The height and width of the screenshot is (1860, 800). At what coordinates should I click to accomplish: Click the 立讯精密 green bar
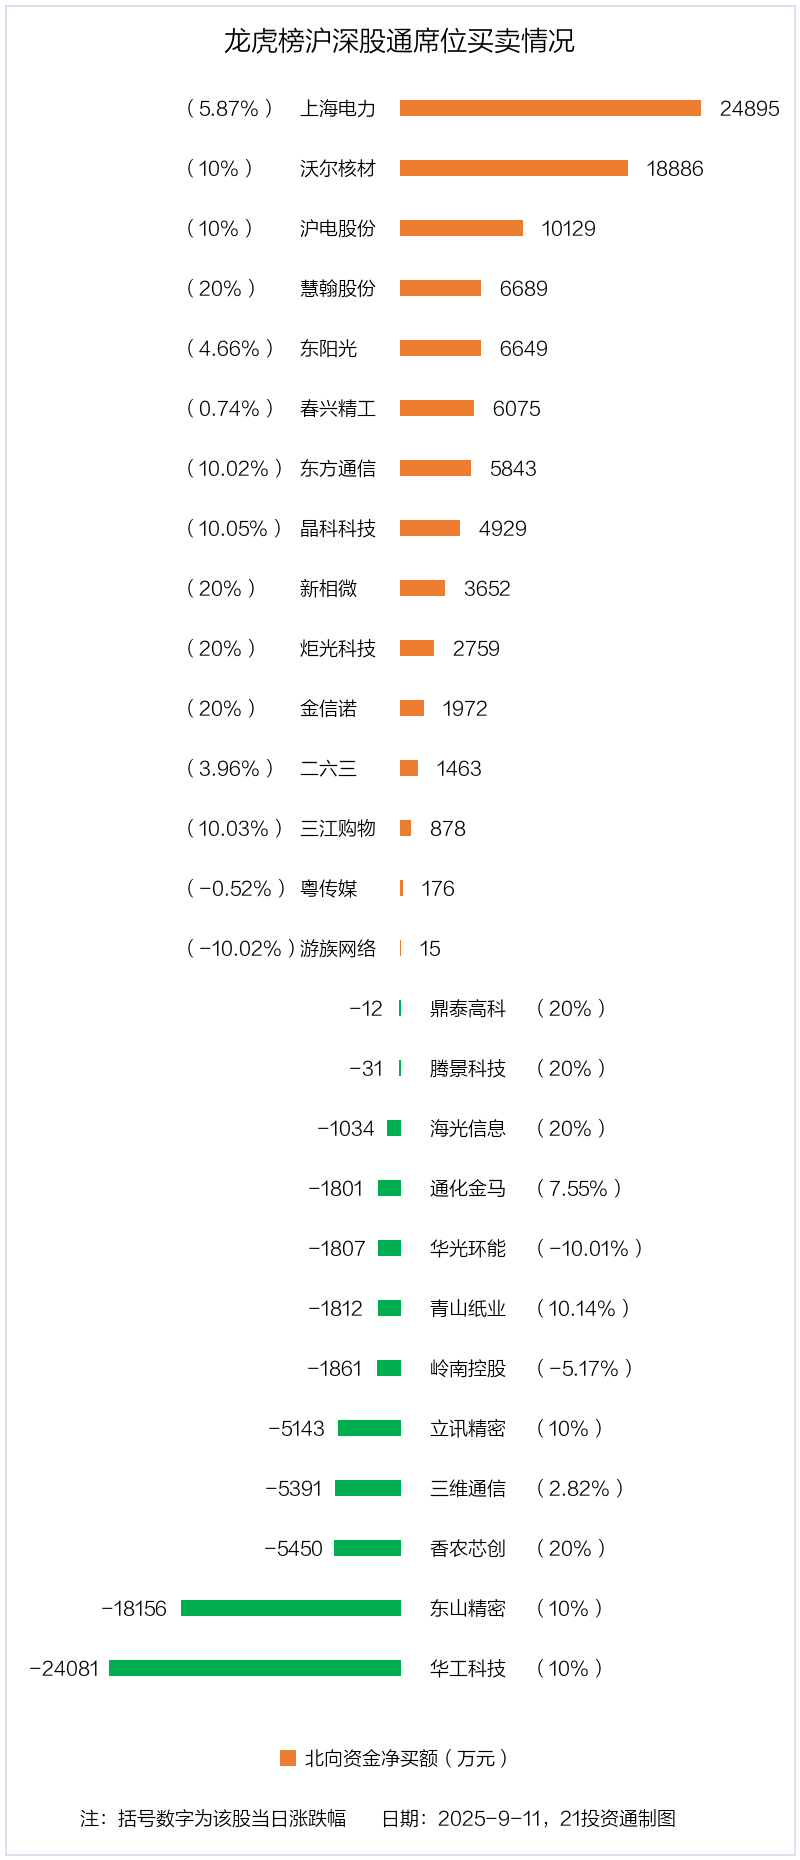369,1428
